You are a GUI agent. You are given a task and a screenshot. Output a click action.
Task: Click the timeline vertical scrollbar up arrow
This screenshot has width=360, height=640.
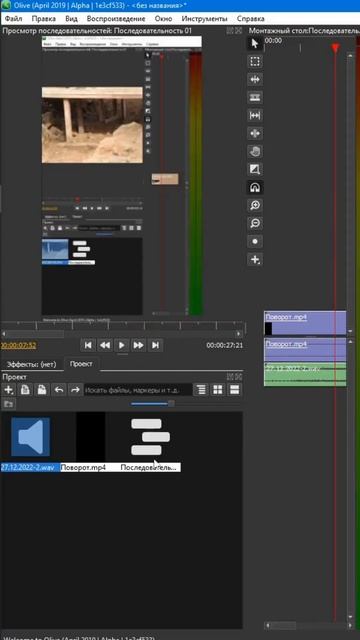(x=350, y=57)
